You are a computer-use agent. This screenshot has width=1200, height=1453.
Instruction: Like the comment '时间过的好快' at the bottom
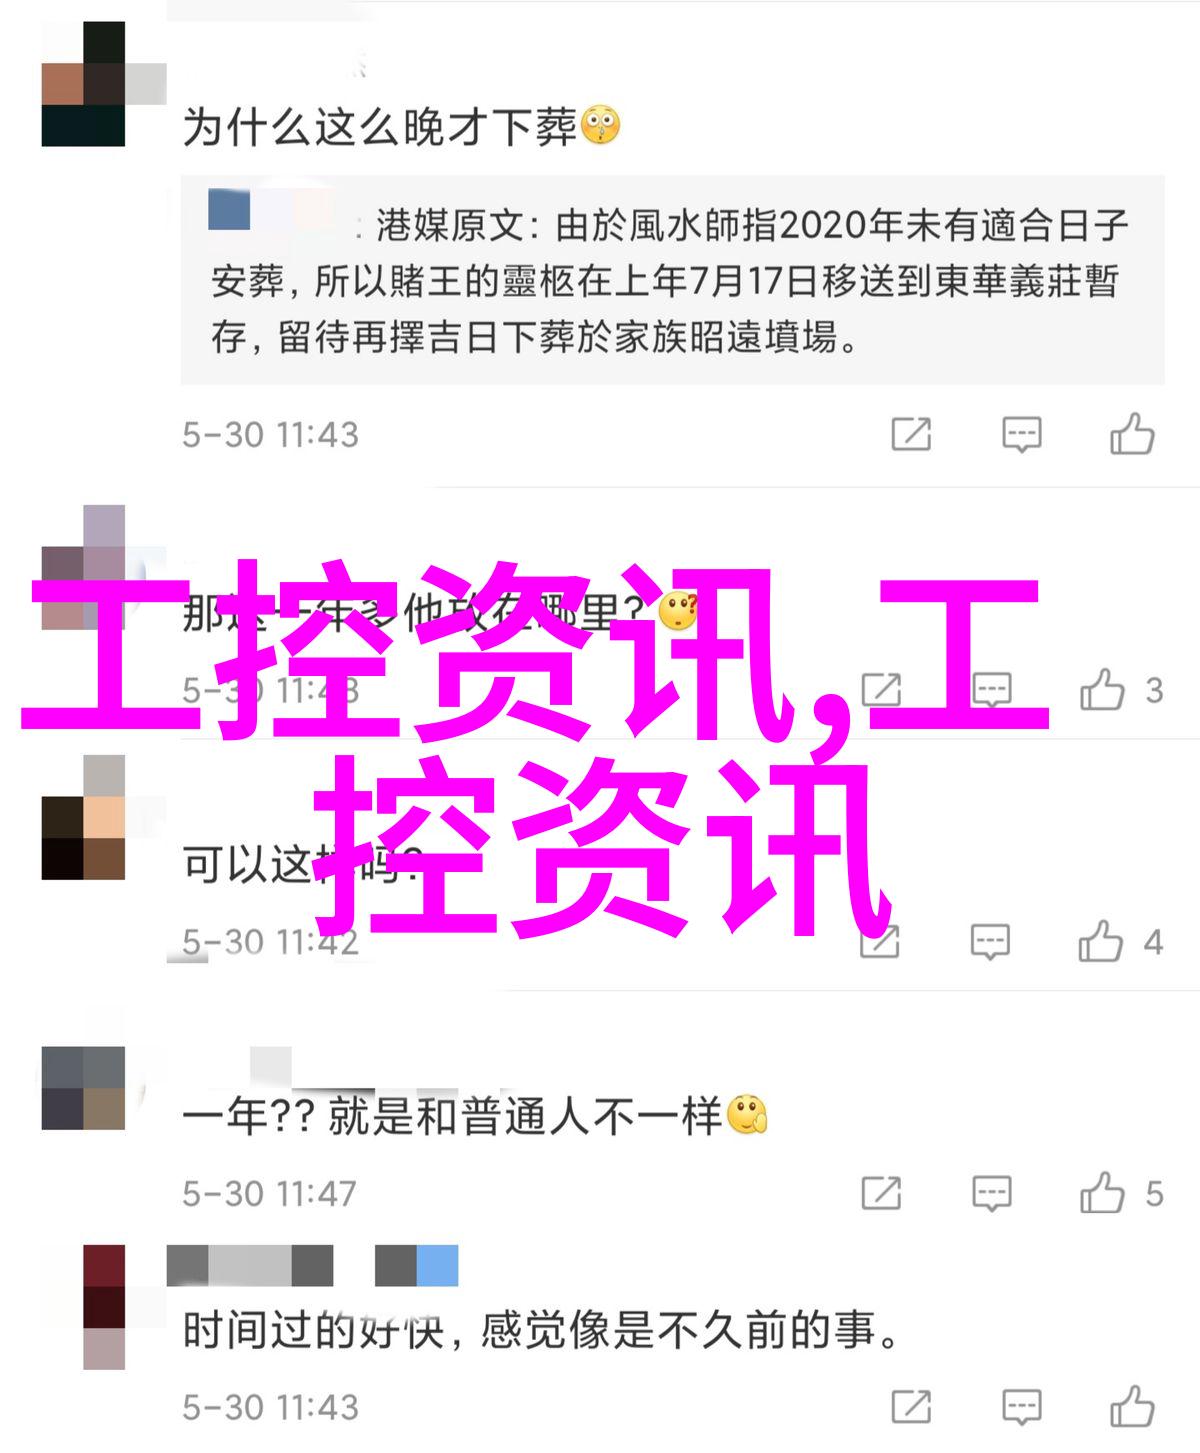pos(1132,1407)
